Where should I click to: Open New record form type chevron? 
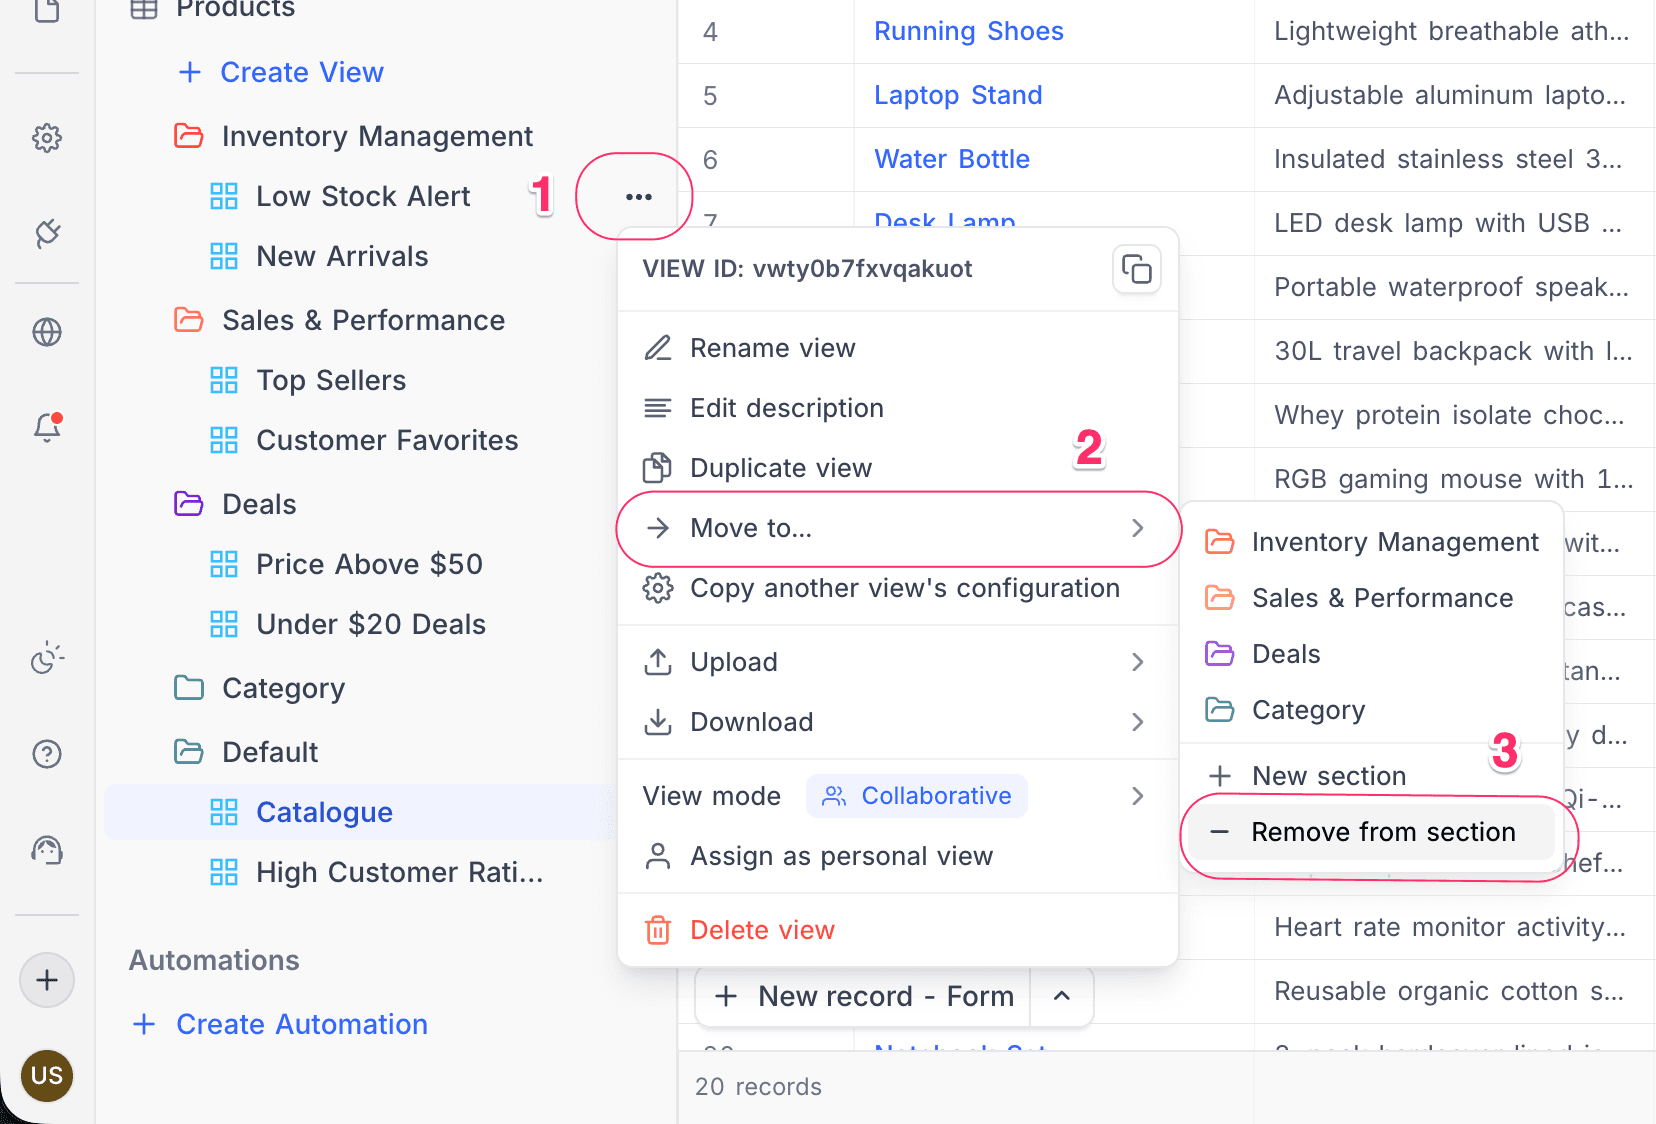[x=1062, y=996]
